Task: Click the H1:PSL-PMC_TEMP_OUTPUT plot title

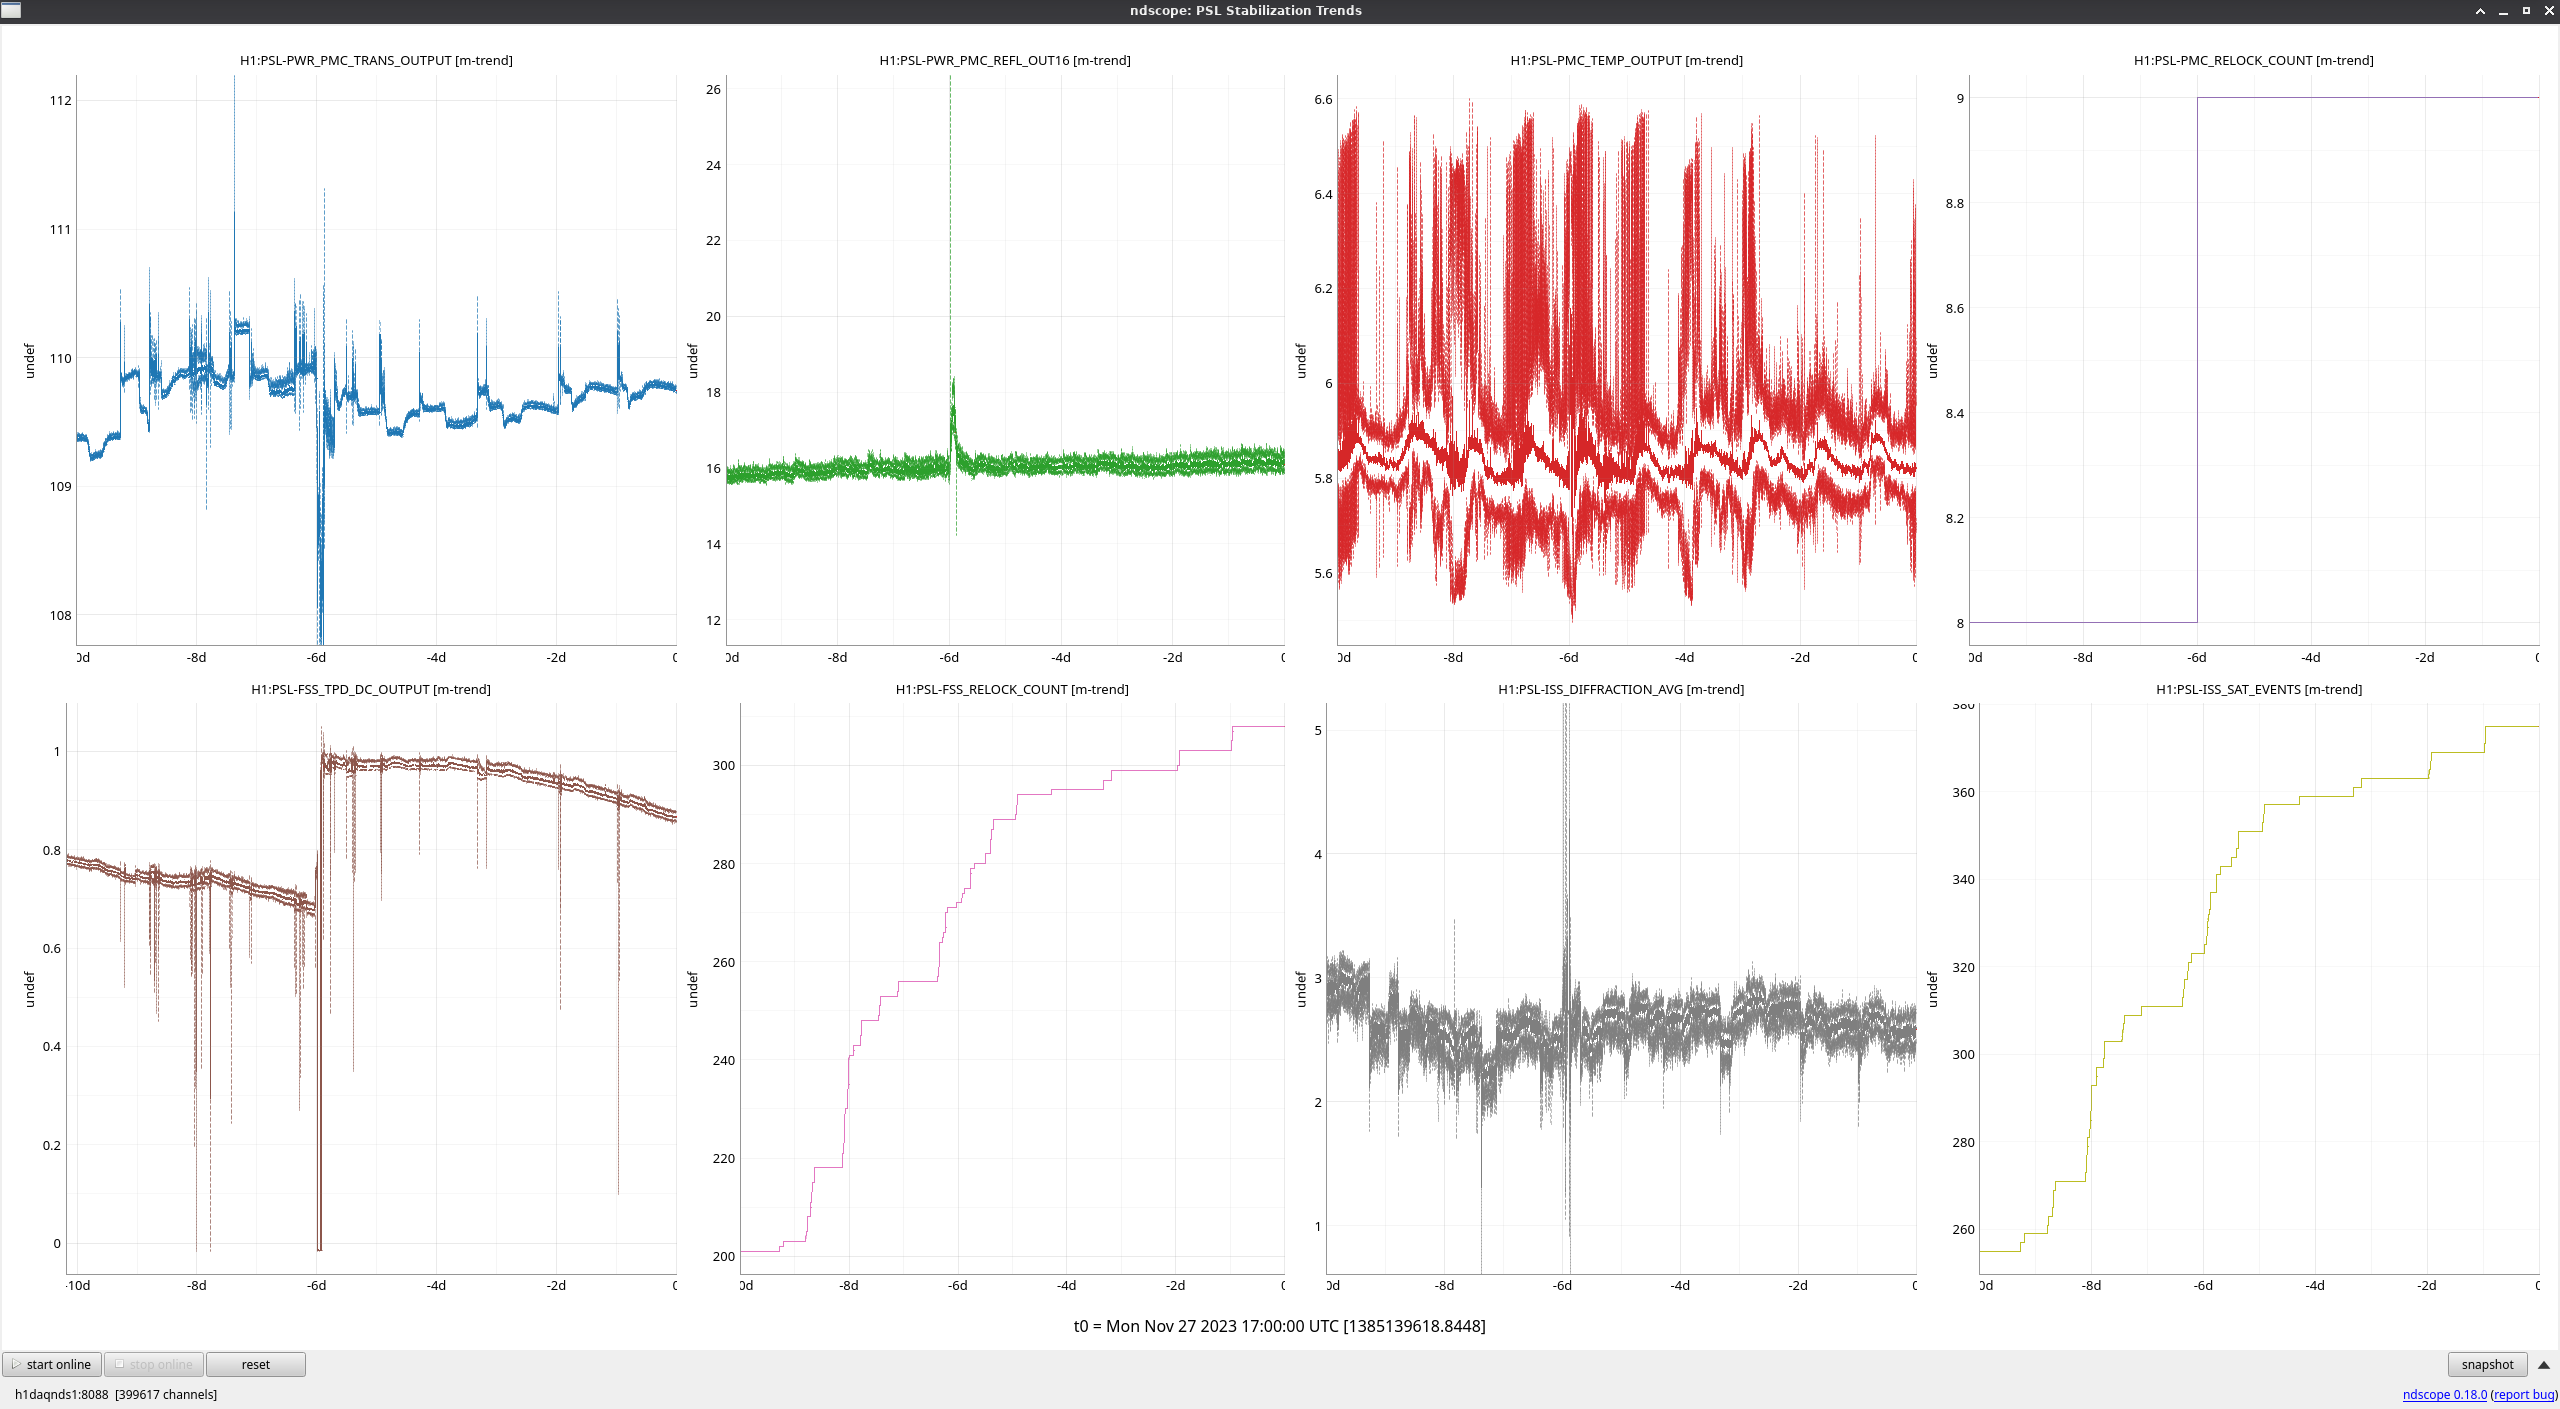Action: [x=1626, y=60]
